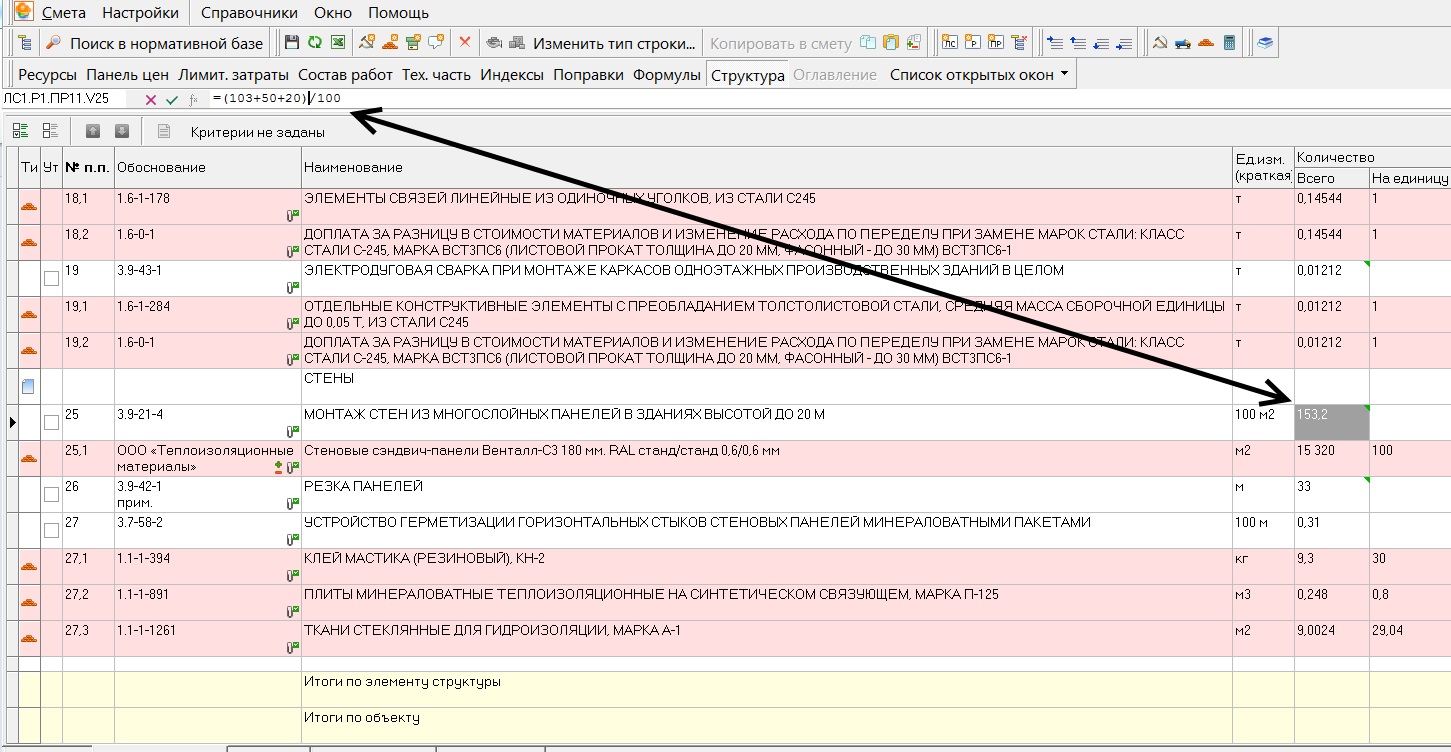The image size is (1451, 752).
Task: Click the Критерии не заданы label
Action: click(258, 132)
